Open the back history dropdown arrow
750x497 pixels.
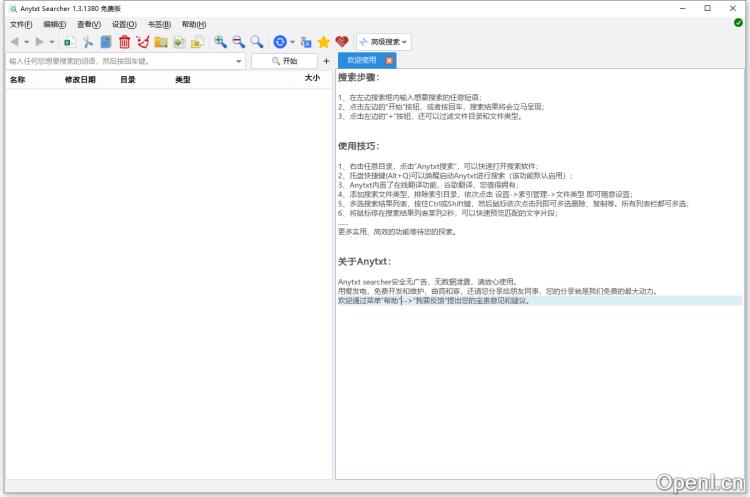(26, 42)
